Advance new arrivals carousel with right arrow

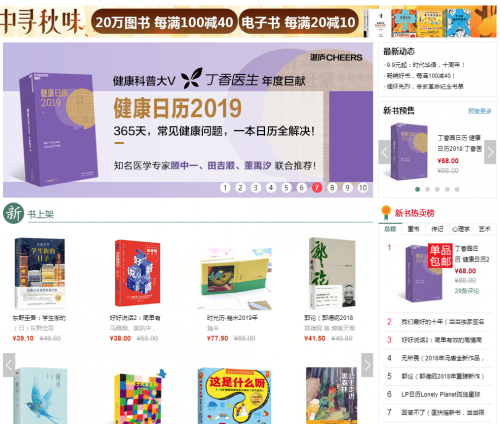367,365
